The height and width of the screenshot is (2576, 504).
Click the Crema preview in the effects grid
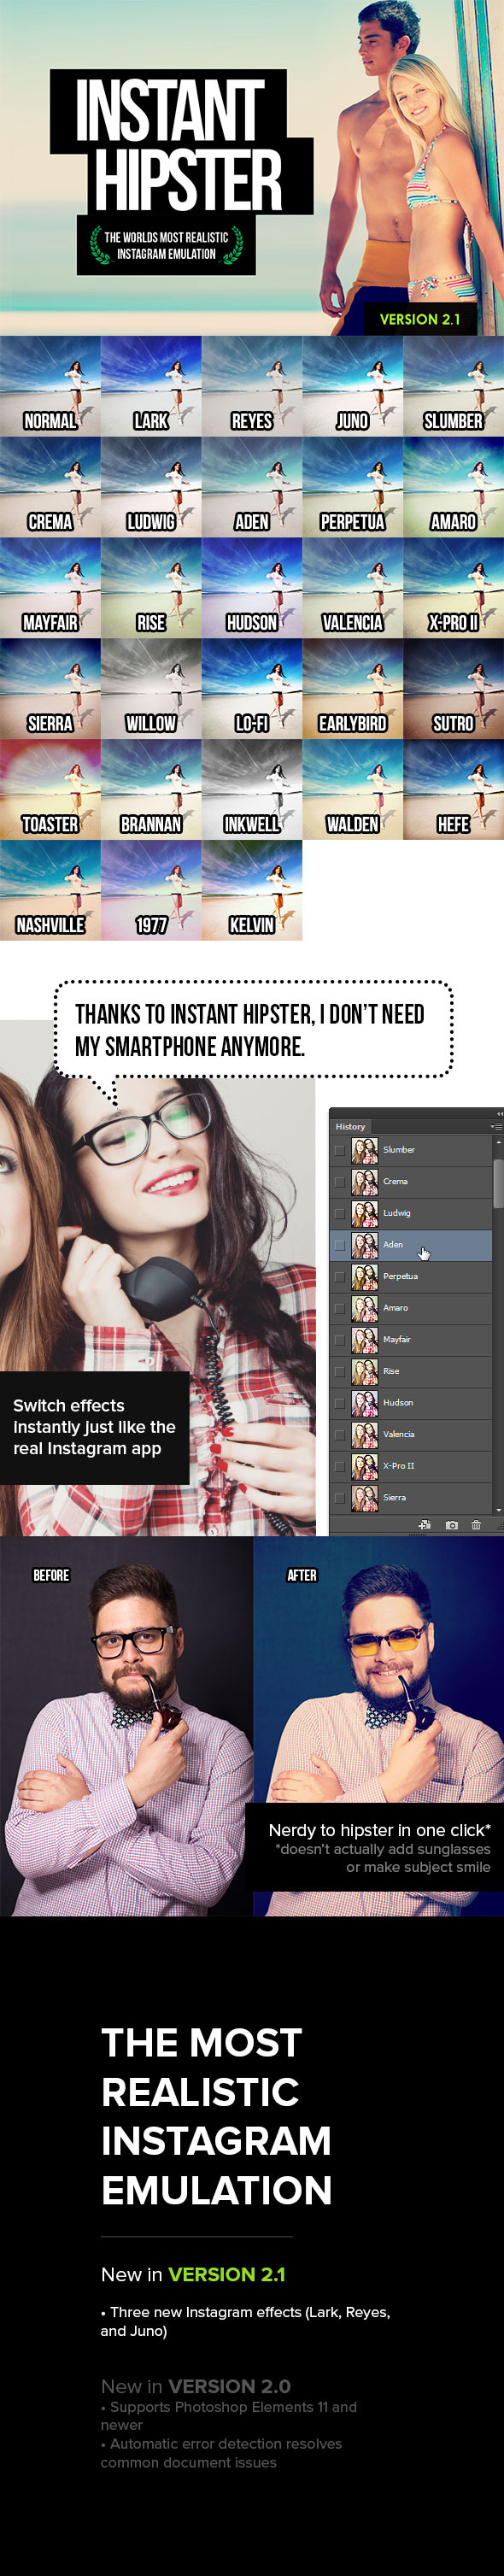(x=50, y=487)
